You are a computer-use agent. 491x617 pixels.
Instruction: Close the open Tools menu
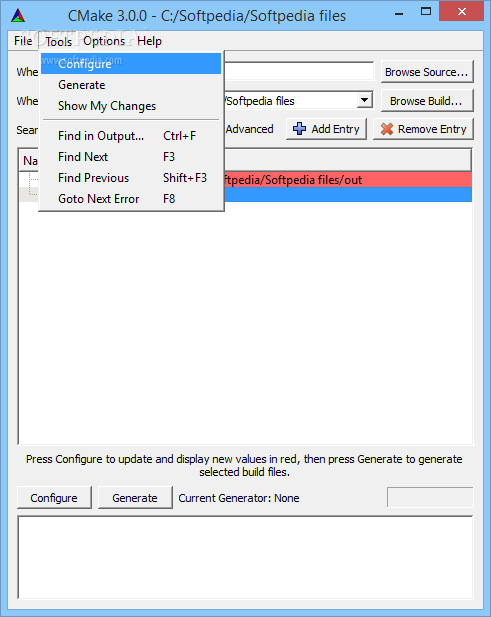[58, 41]
